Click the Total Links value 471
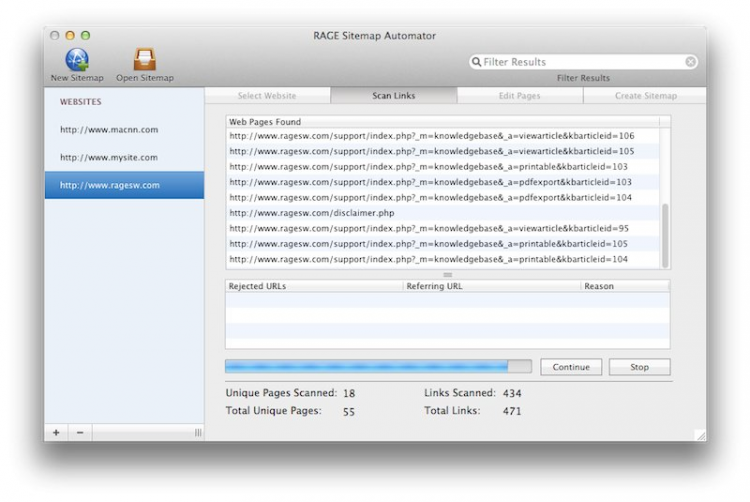Image resolution: width=750 pixels, height=502 pixels. tap(512, 411)
